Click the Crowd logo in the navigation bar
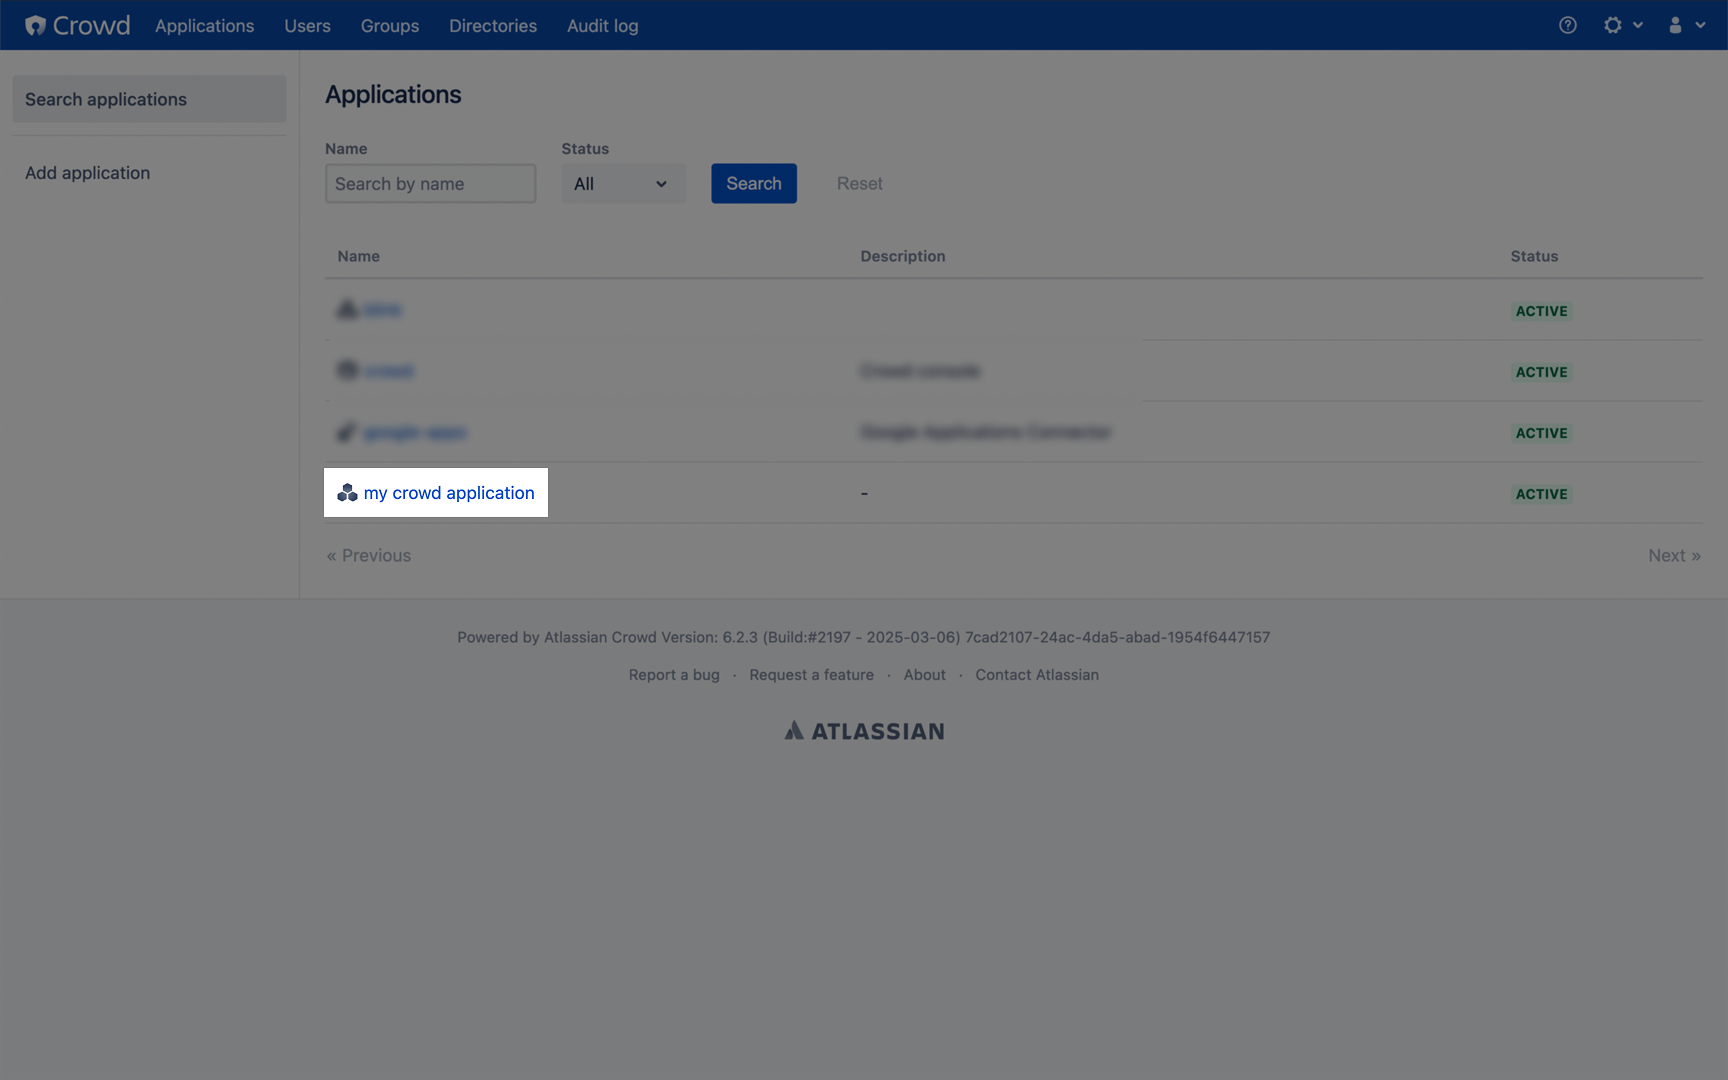1728x1080 pixels. 76,25
